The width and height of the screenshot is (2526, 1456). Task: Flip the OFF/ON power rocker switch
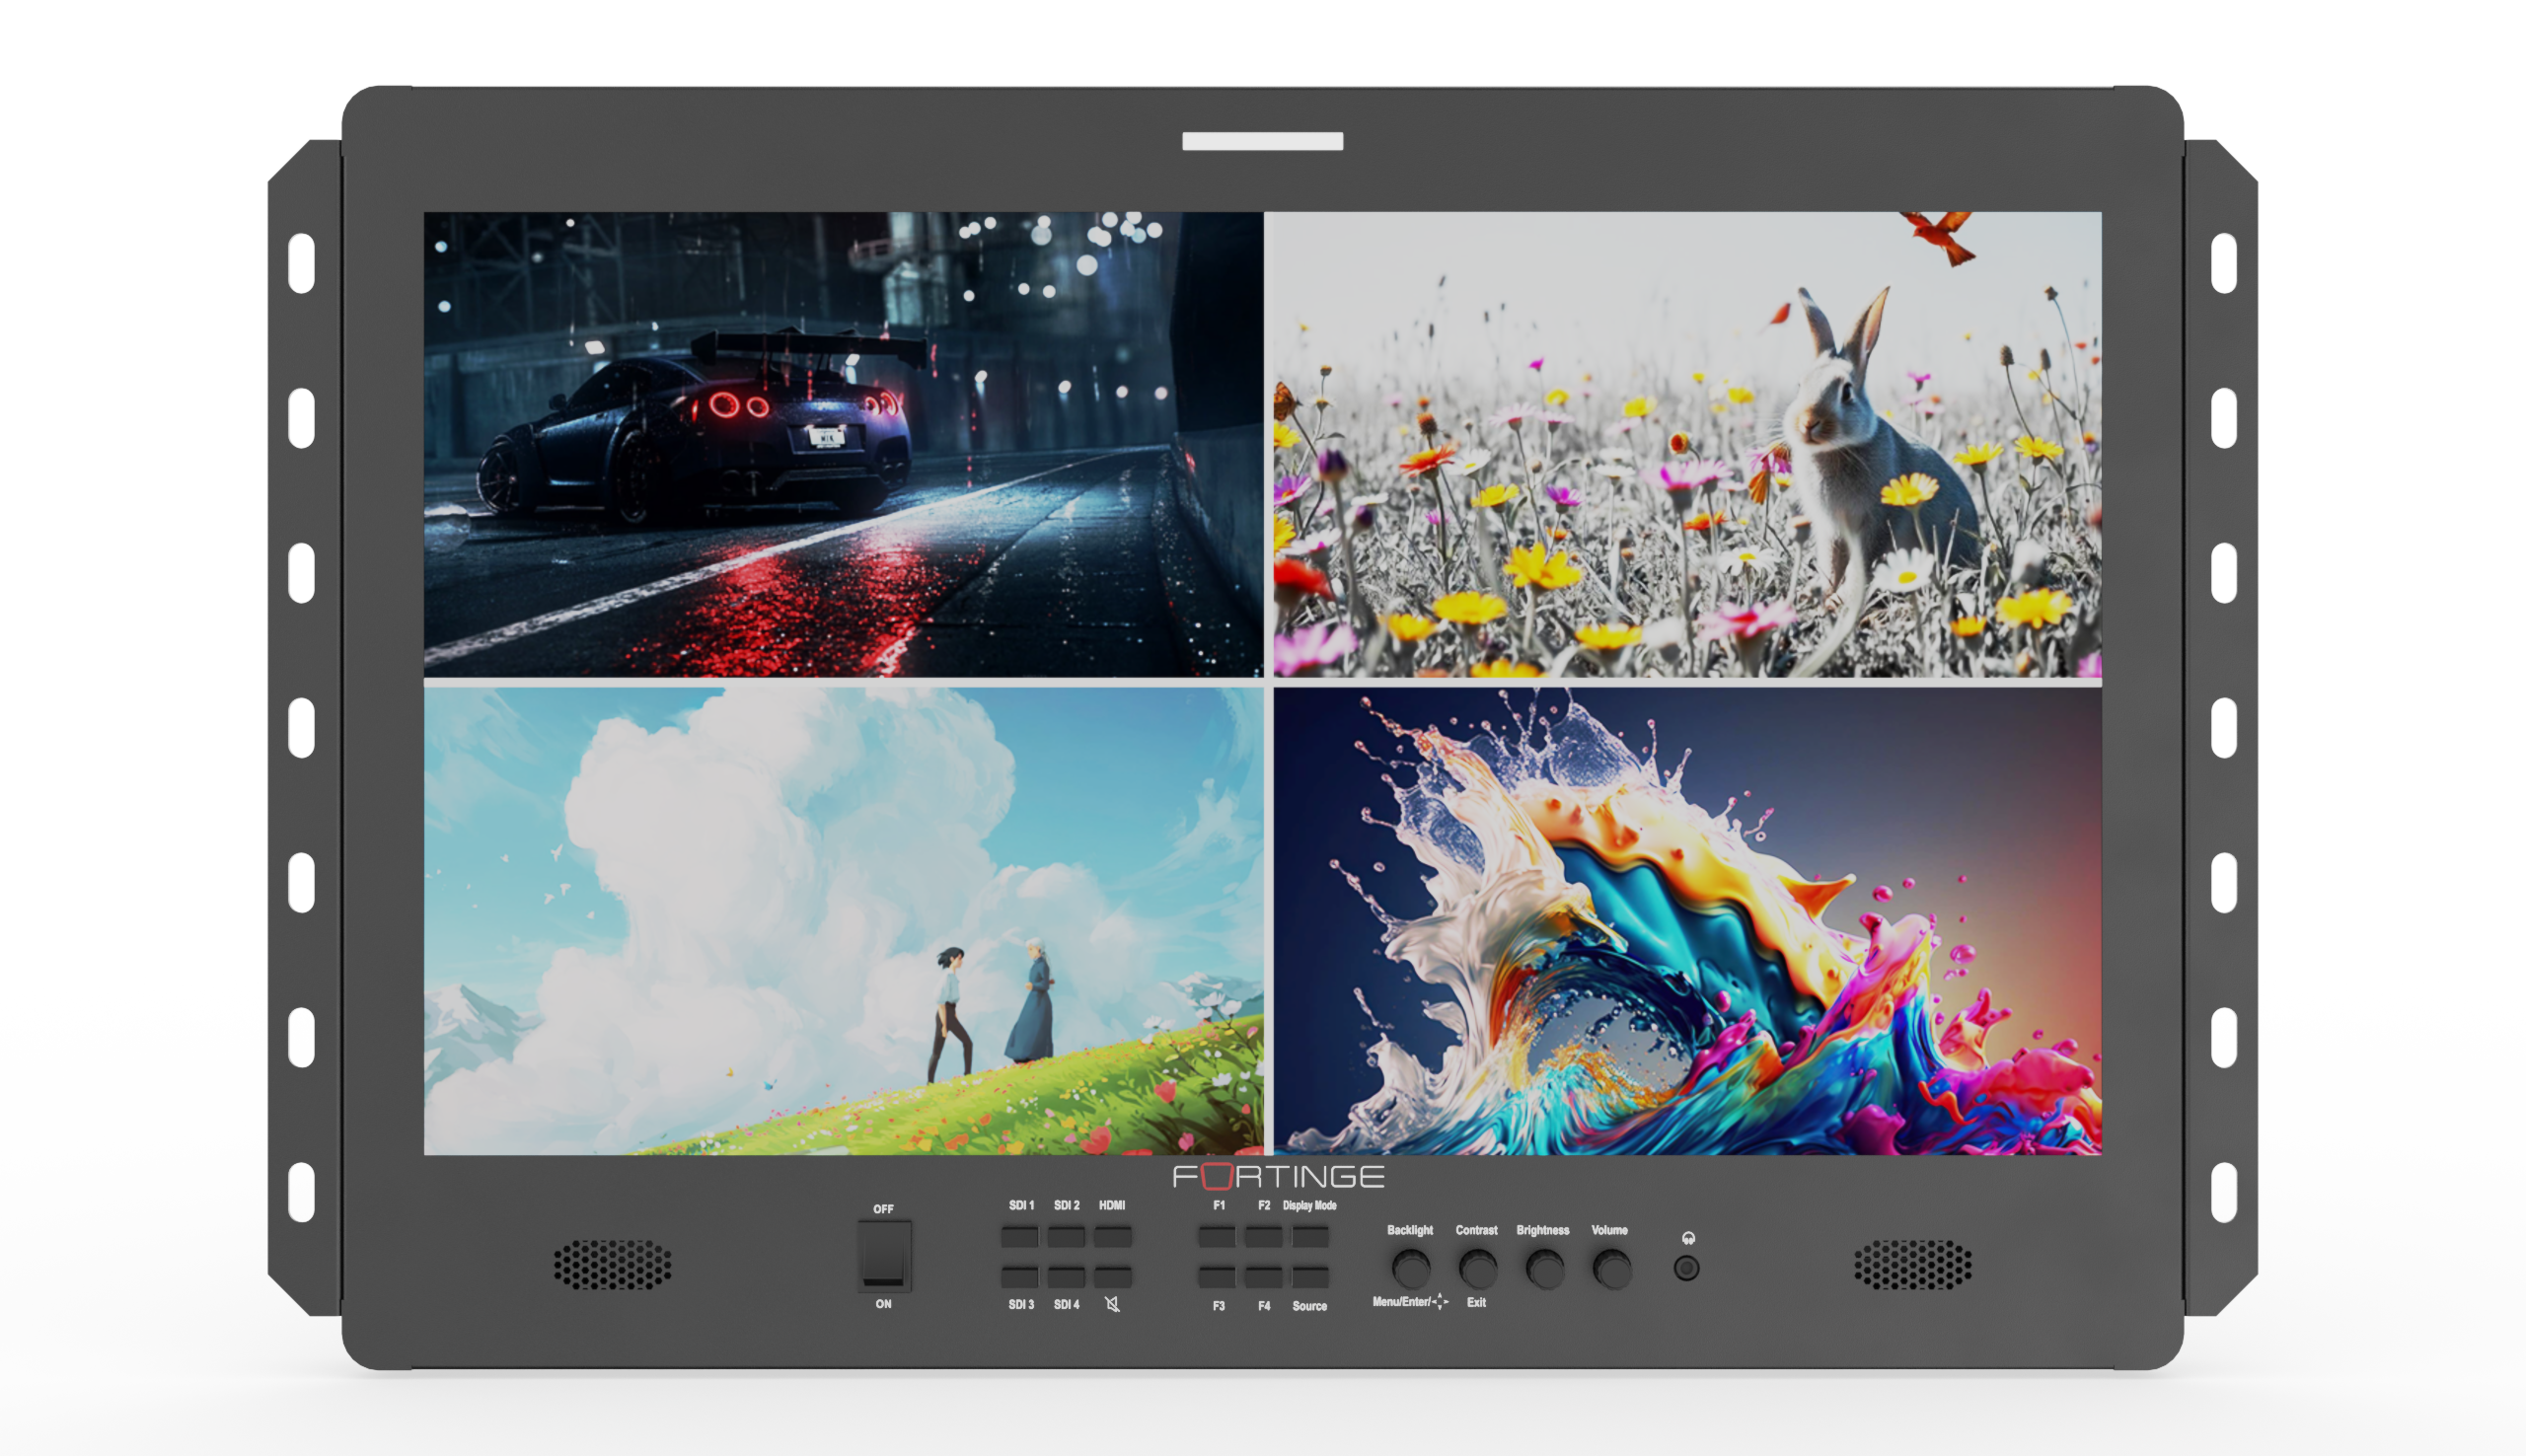[884, 1256]
